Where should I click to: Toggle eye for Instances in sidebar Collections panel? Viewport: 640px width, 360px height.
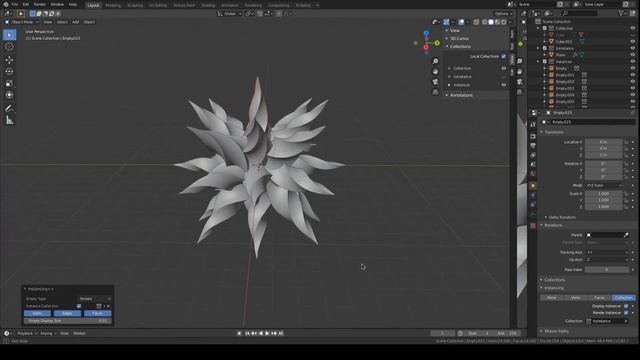[504, 85]
